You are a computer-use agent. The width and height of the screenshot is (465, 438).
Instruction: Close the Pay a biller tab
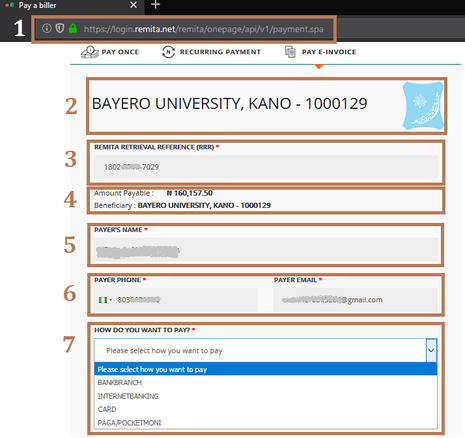click(133, 5)
